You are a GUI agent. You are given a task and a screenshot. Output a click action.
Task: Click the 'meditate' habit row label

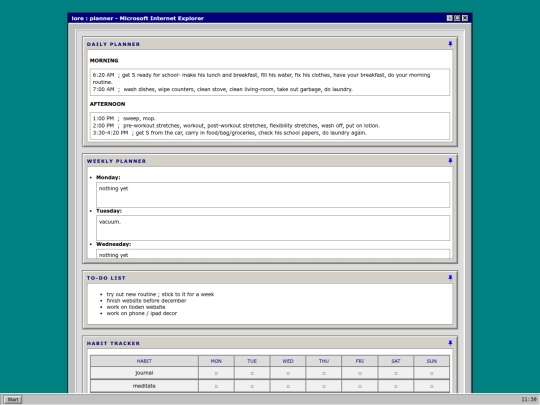click(x=144, y=386)
